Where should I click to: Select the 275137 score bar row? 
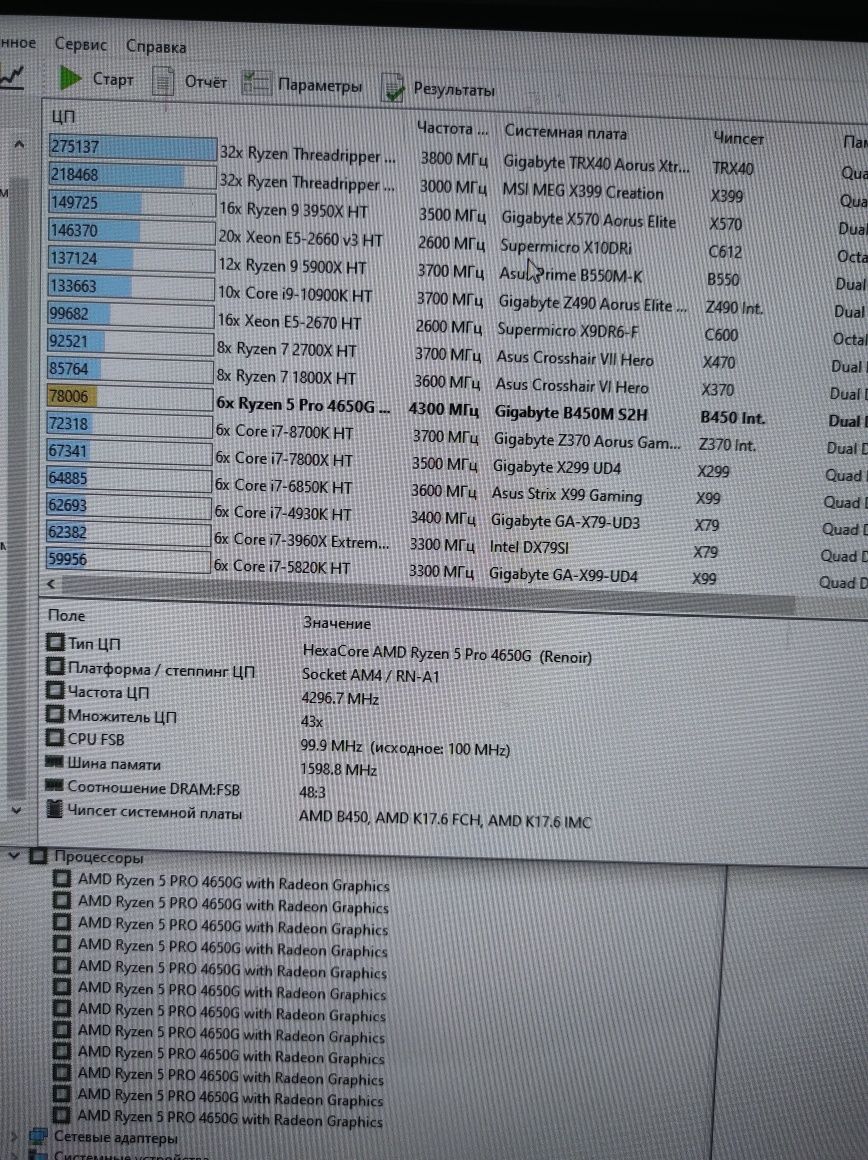point(132,146)
